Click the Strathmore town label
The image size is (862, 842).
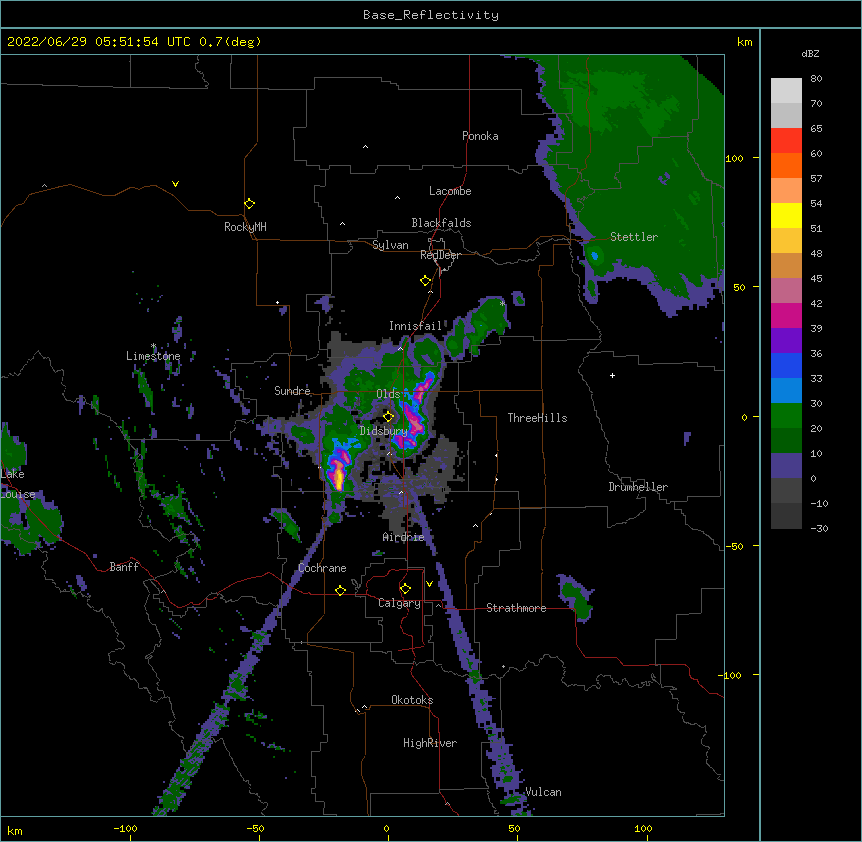point(516,608)
